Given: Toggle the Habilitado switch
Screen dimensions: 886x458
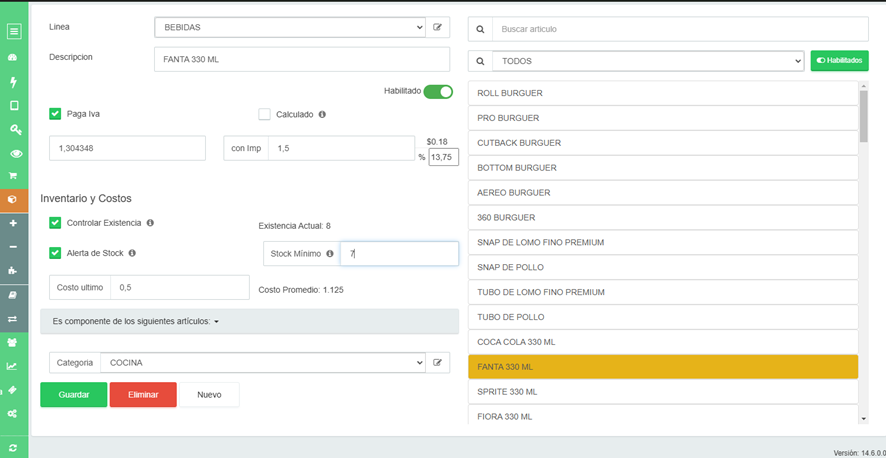Looking at the screenshot, I should [438, 91].
